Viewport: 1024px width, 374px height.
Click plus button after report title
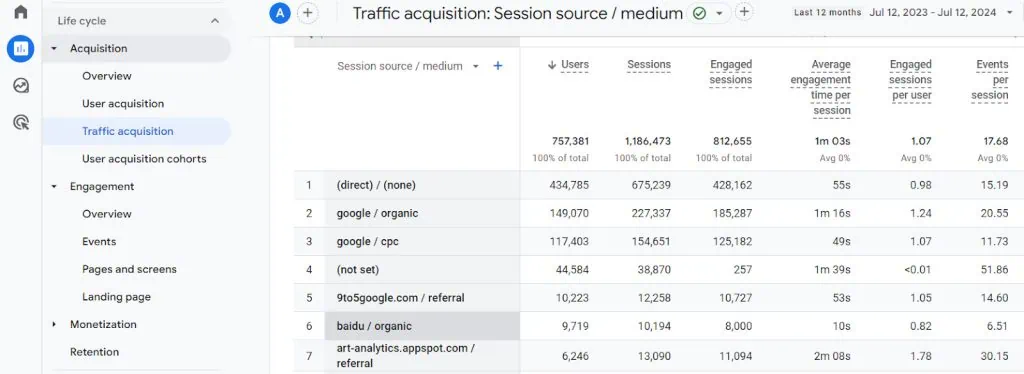click(x=744, y=12)
